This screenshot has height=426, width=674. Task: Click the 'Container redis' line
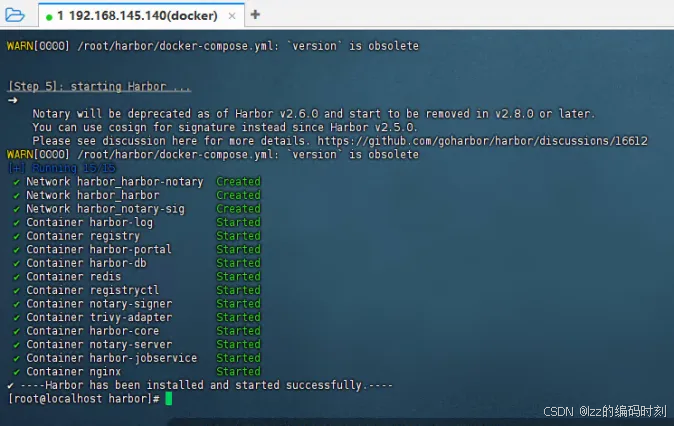click(x=137, y=276)
